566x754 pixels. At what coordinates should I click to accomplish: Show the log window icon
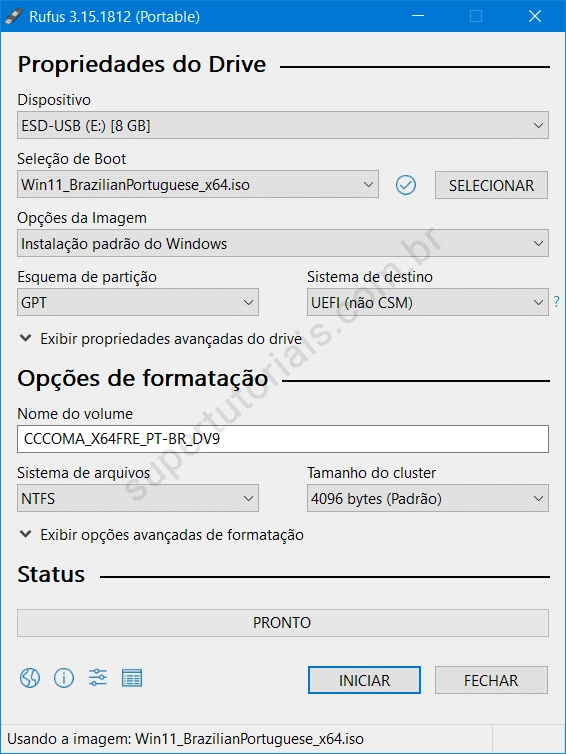(x=132, y=679)
